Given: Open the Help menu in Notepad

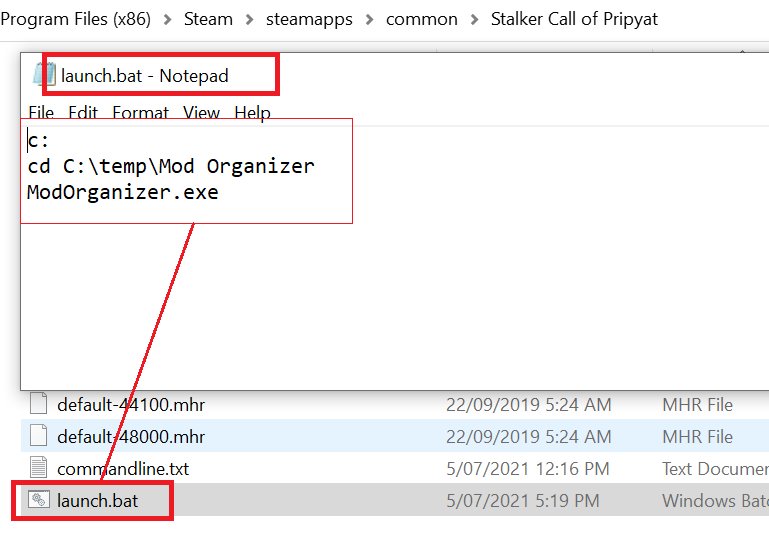Looking at the screenshot, I should [252, 113].
